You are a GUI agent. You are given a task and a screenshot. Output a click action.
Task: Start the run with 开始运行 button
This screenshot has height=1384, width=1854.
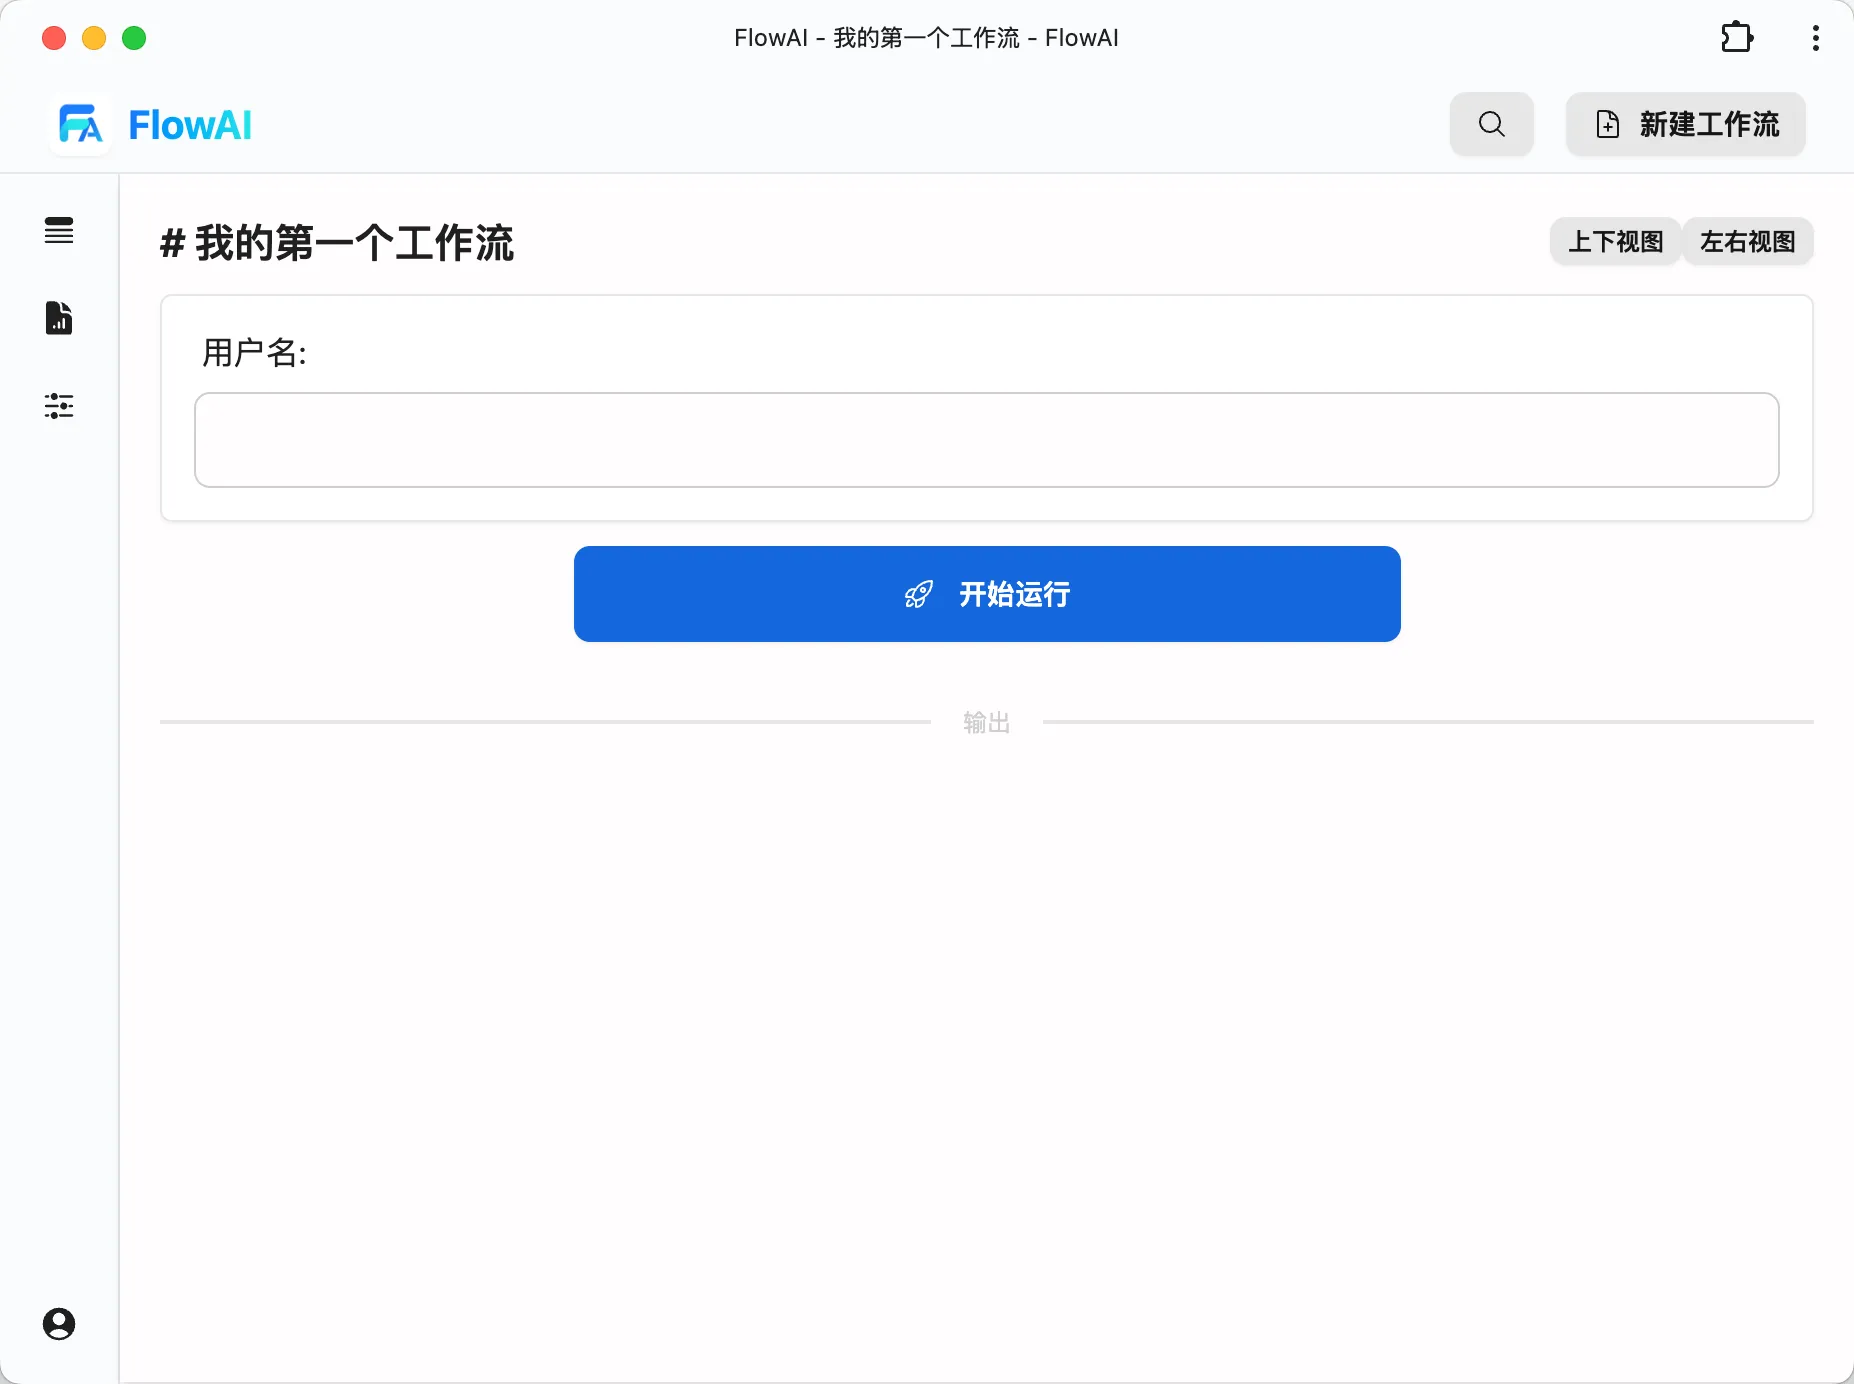[987, 594]
